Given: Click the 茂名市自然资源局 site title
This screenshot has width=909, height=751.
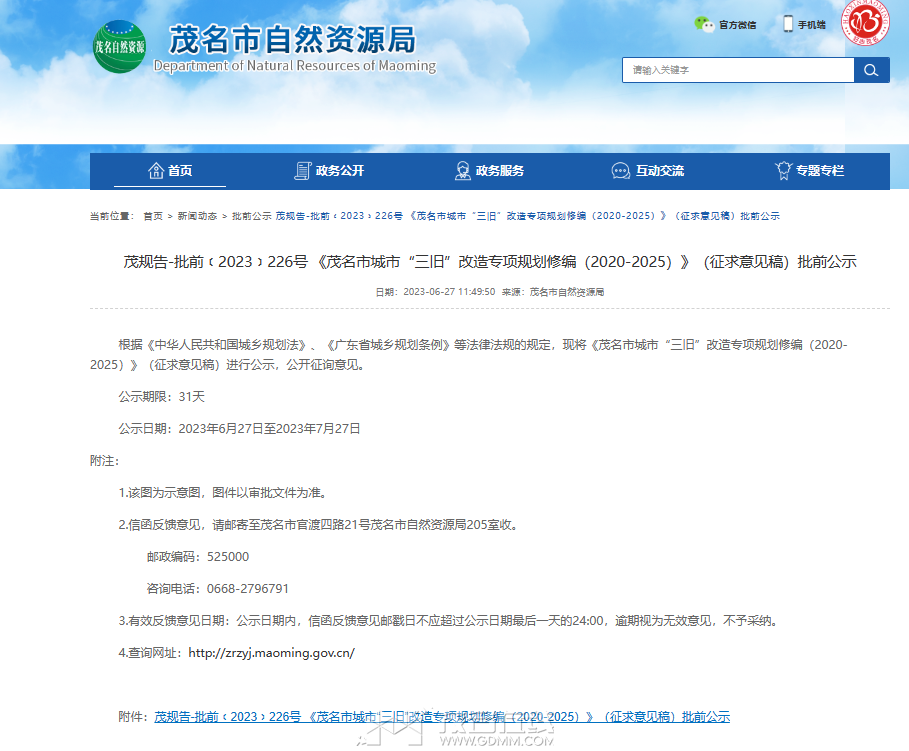Looking at the screenshot, I should (293, 40).
